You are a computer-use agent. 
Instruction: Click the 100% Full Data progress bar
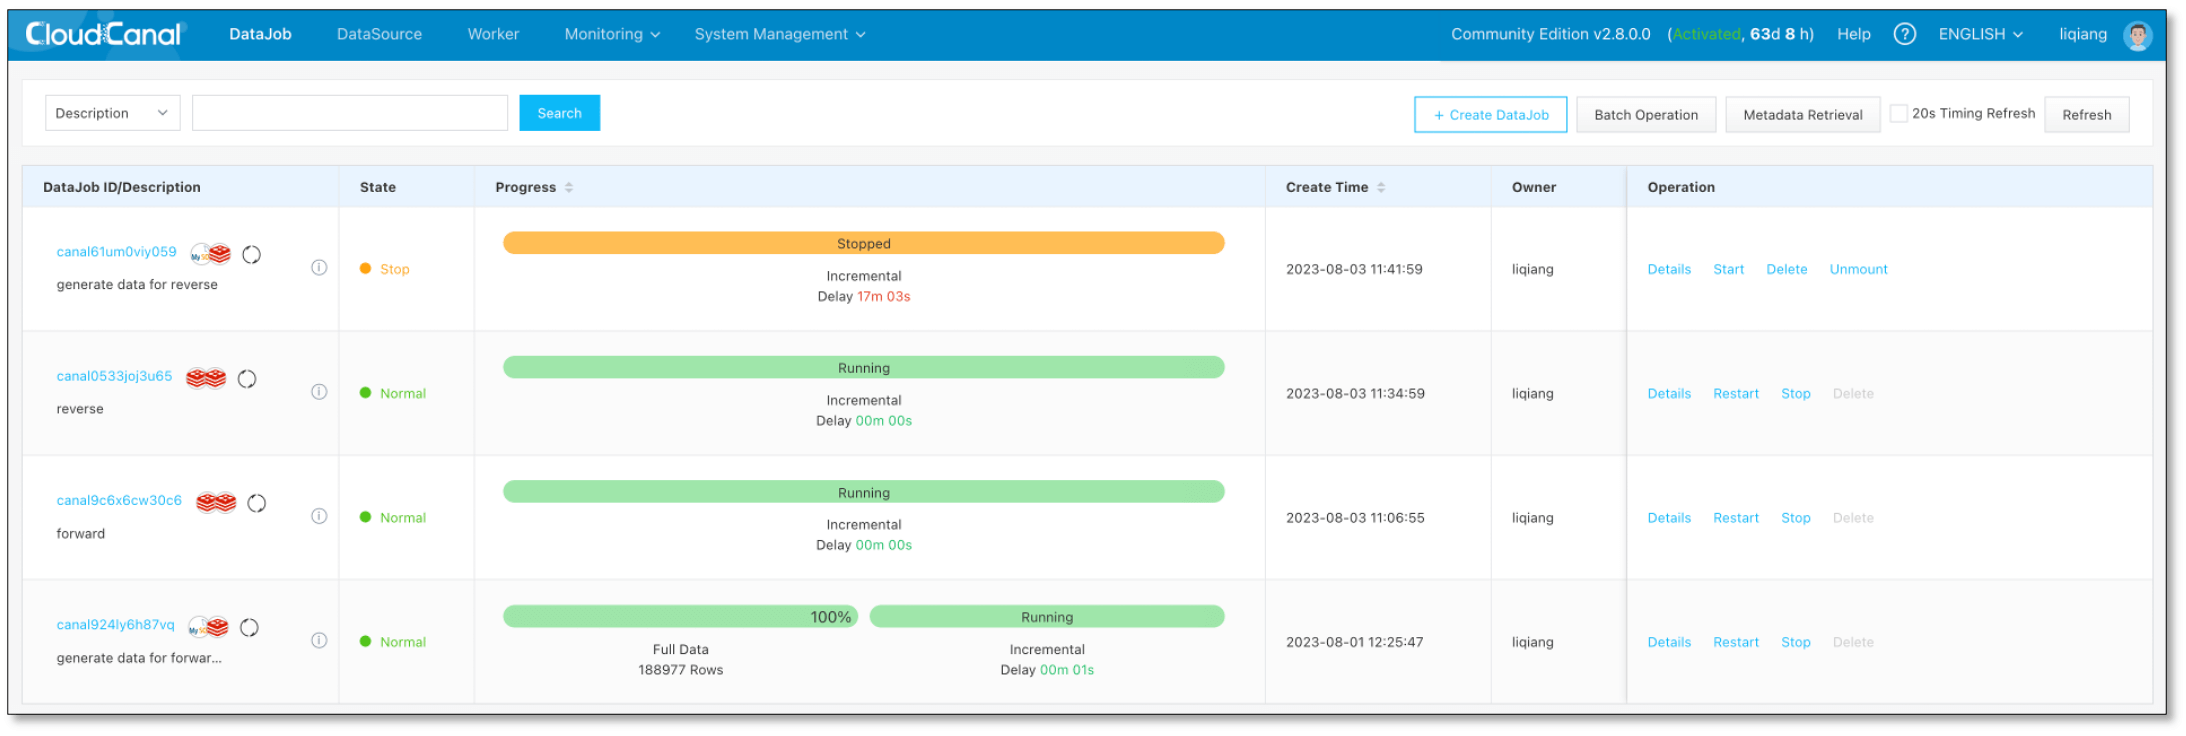click(x=680, y=616)
